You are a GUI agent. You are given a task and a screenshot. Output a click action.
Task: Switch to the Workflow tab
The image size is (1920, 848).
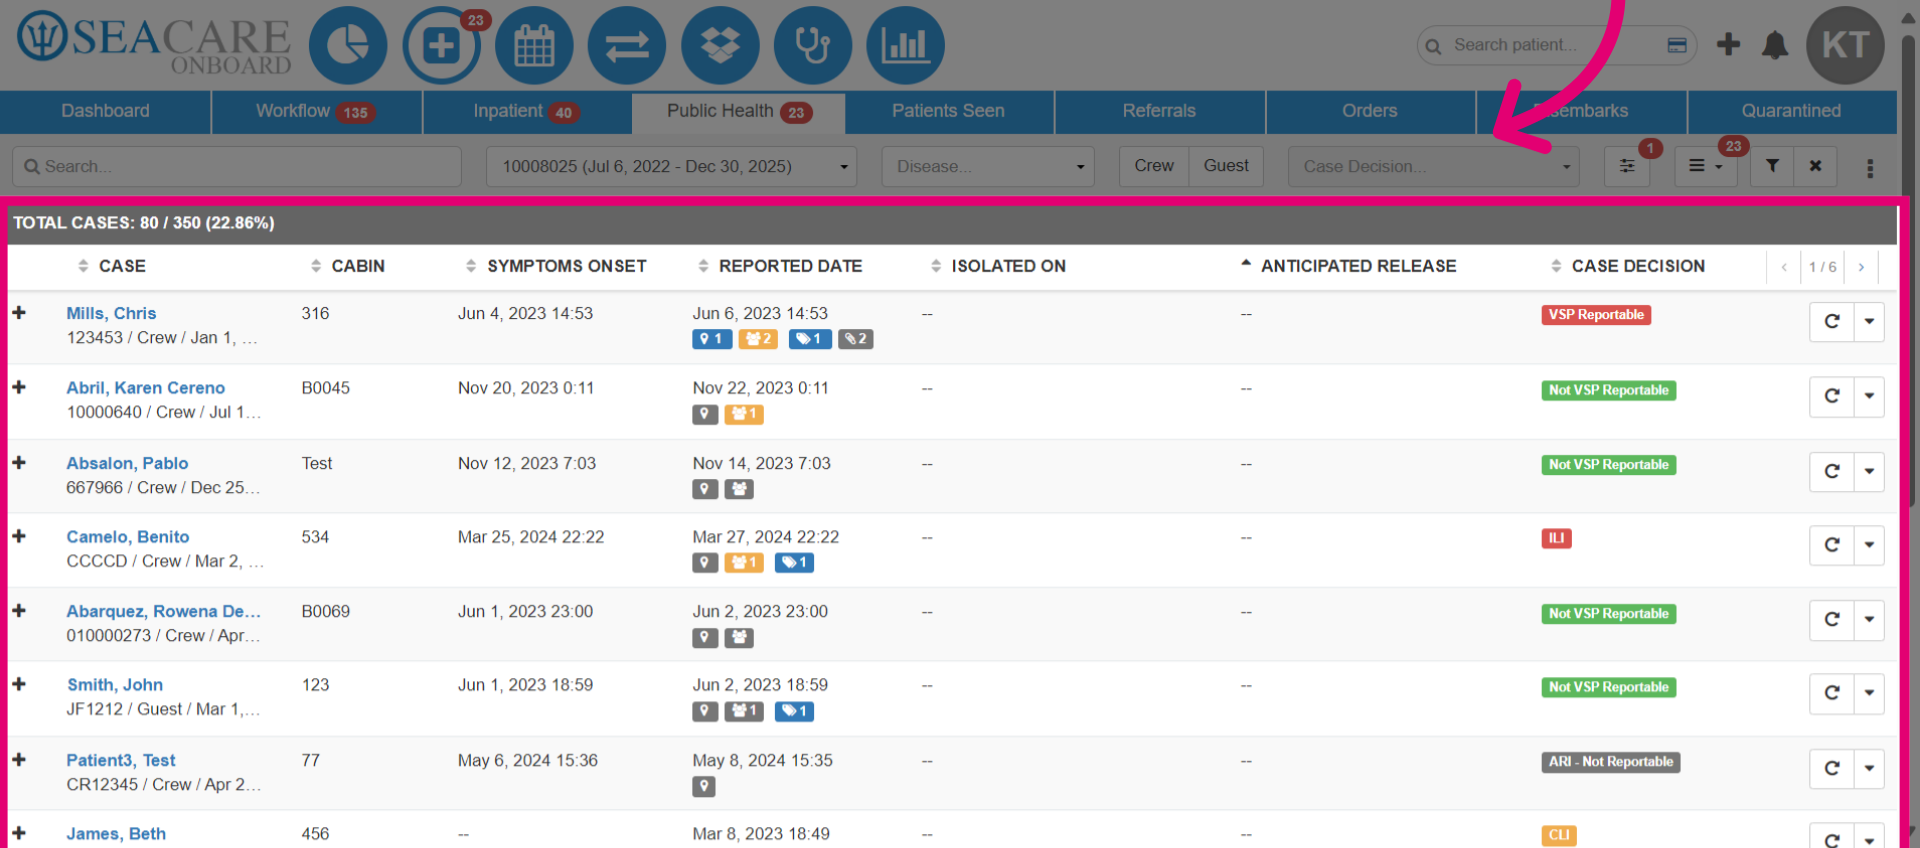click(x=316, y=111)
